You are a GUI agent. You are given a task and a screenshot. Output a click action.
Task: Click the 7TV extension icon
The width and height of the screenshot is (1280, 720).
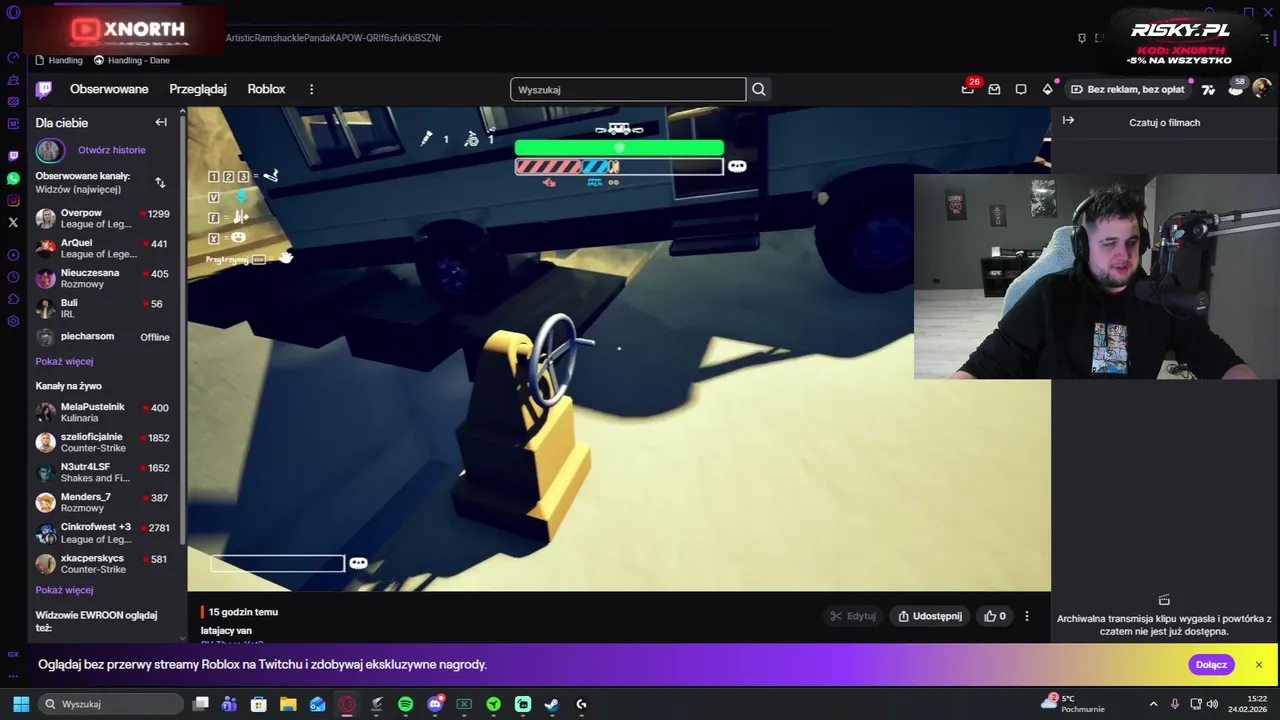[x=1208, y=89]
